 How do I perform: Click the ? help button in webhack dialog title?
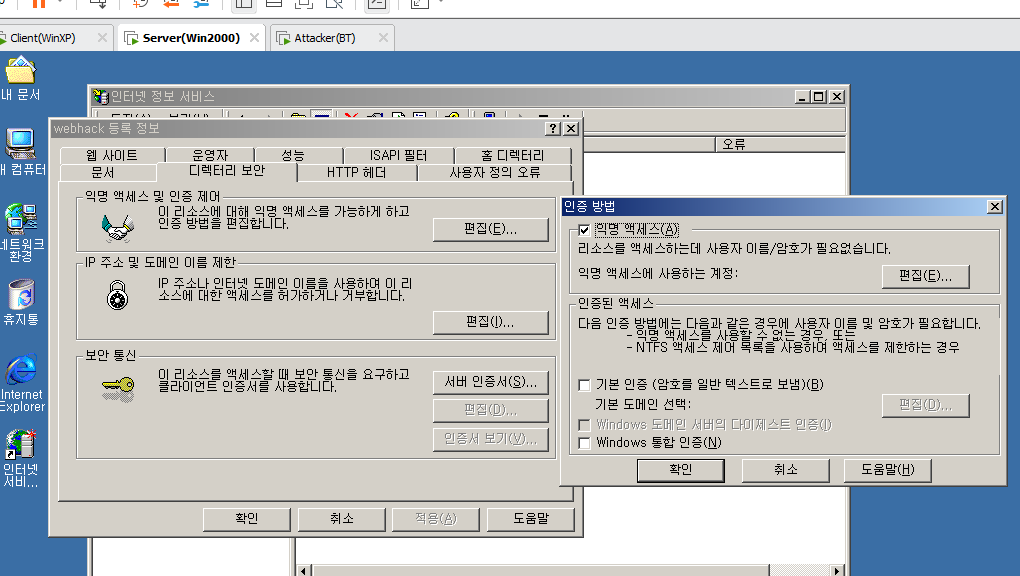coord(553,128)
